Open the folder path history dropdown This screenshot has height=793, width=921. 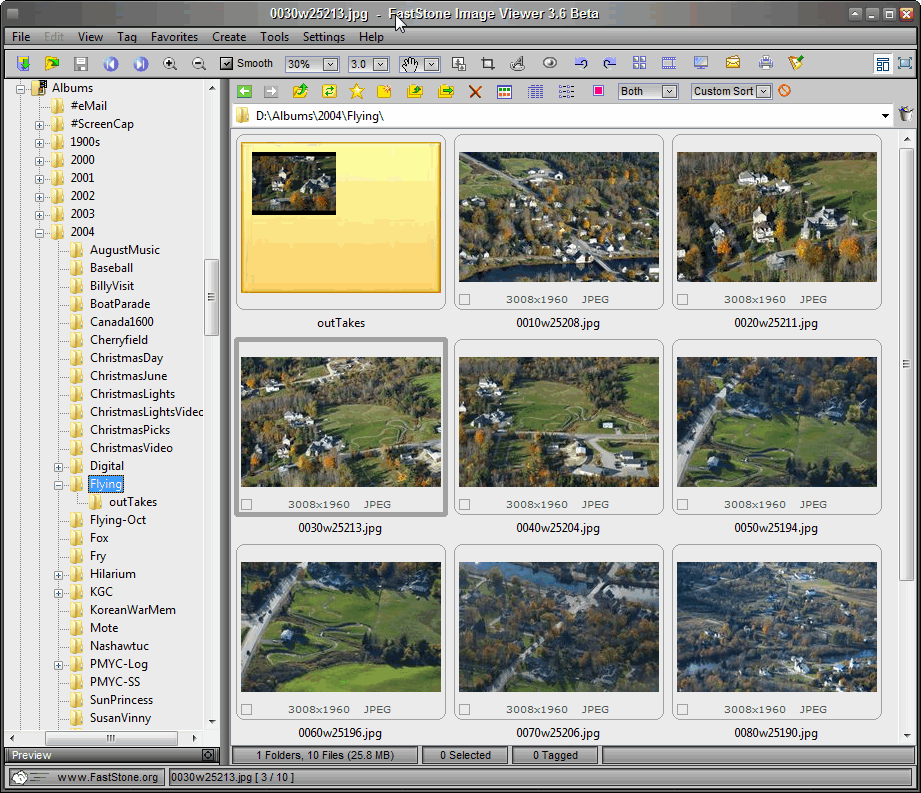click(x=885, y=116)
